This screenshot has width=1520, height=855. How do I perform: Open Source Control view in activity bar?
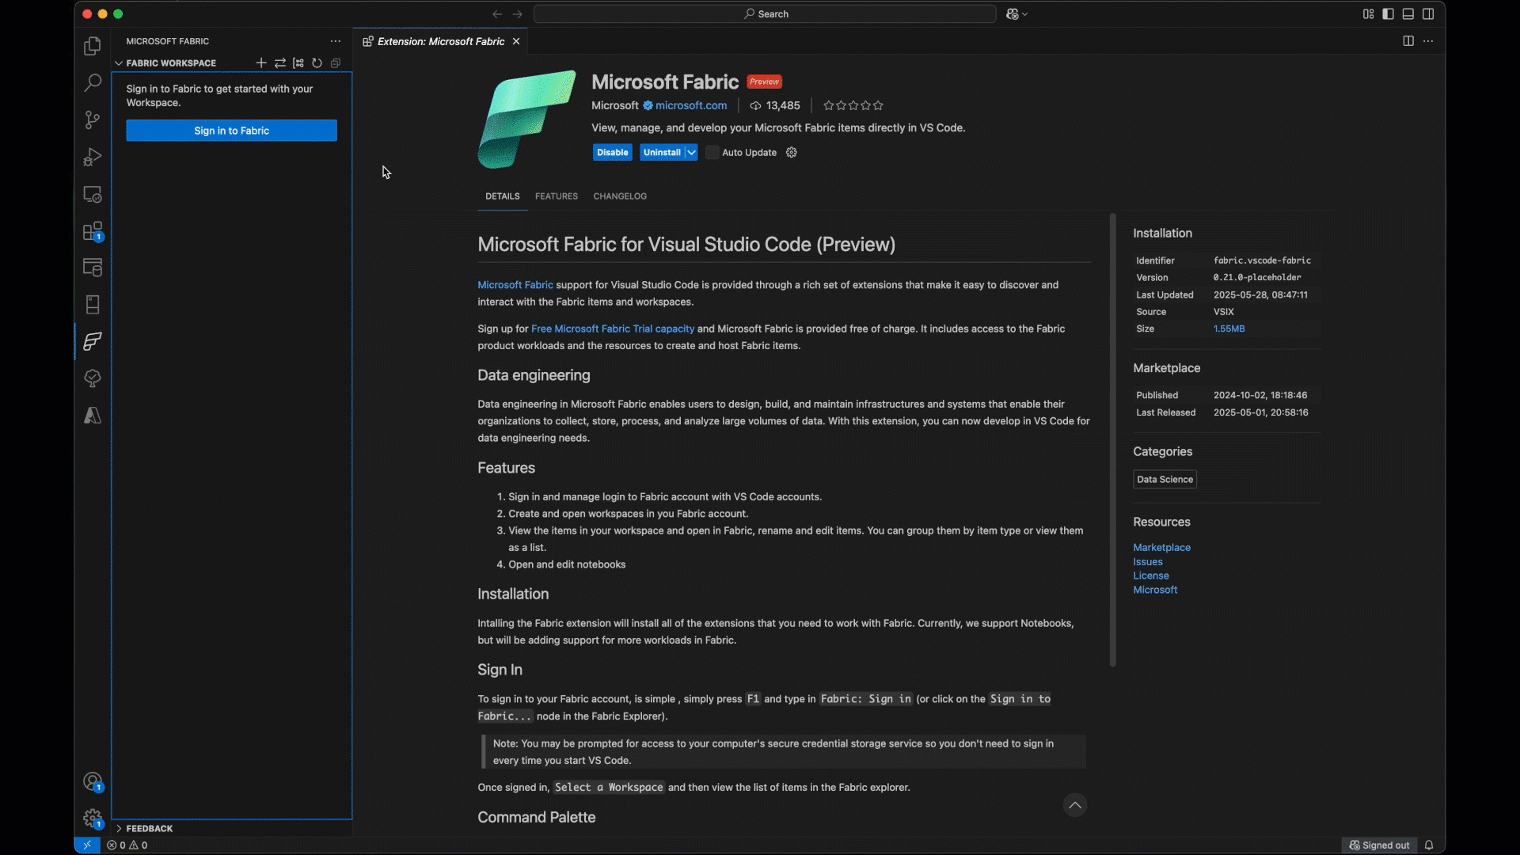coord(92,120)
